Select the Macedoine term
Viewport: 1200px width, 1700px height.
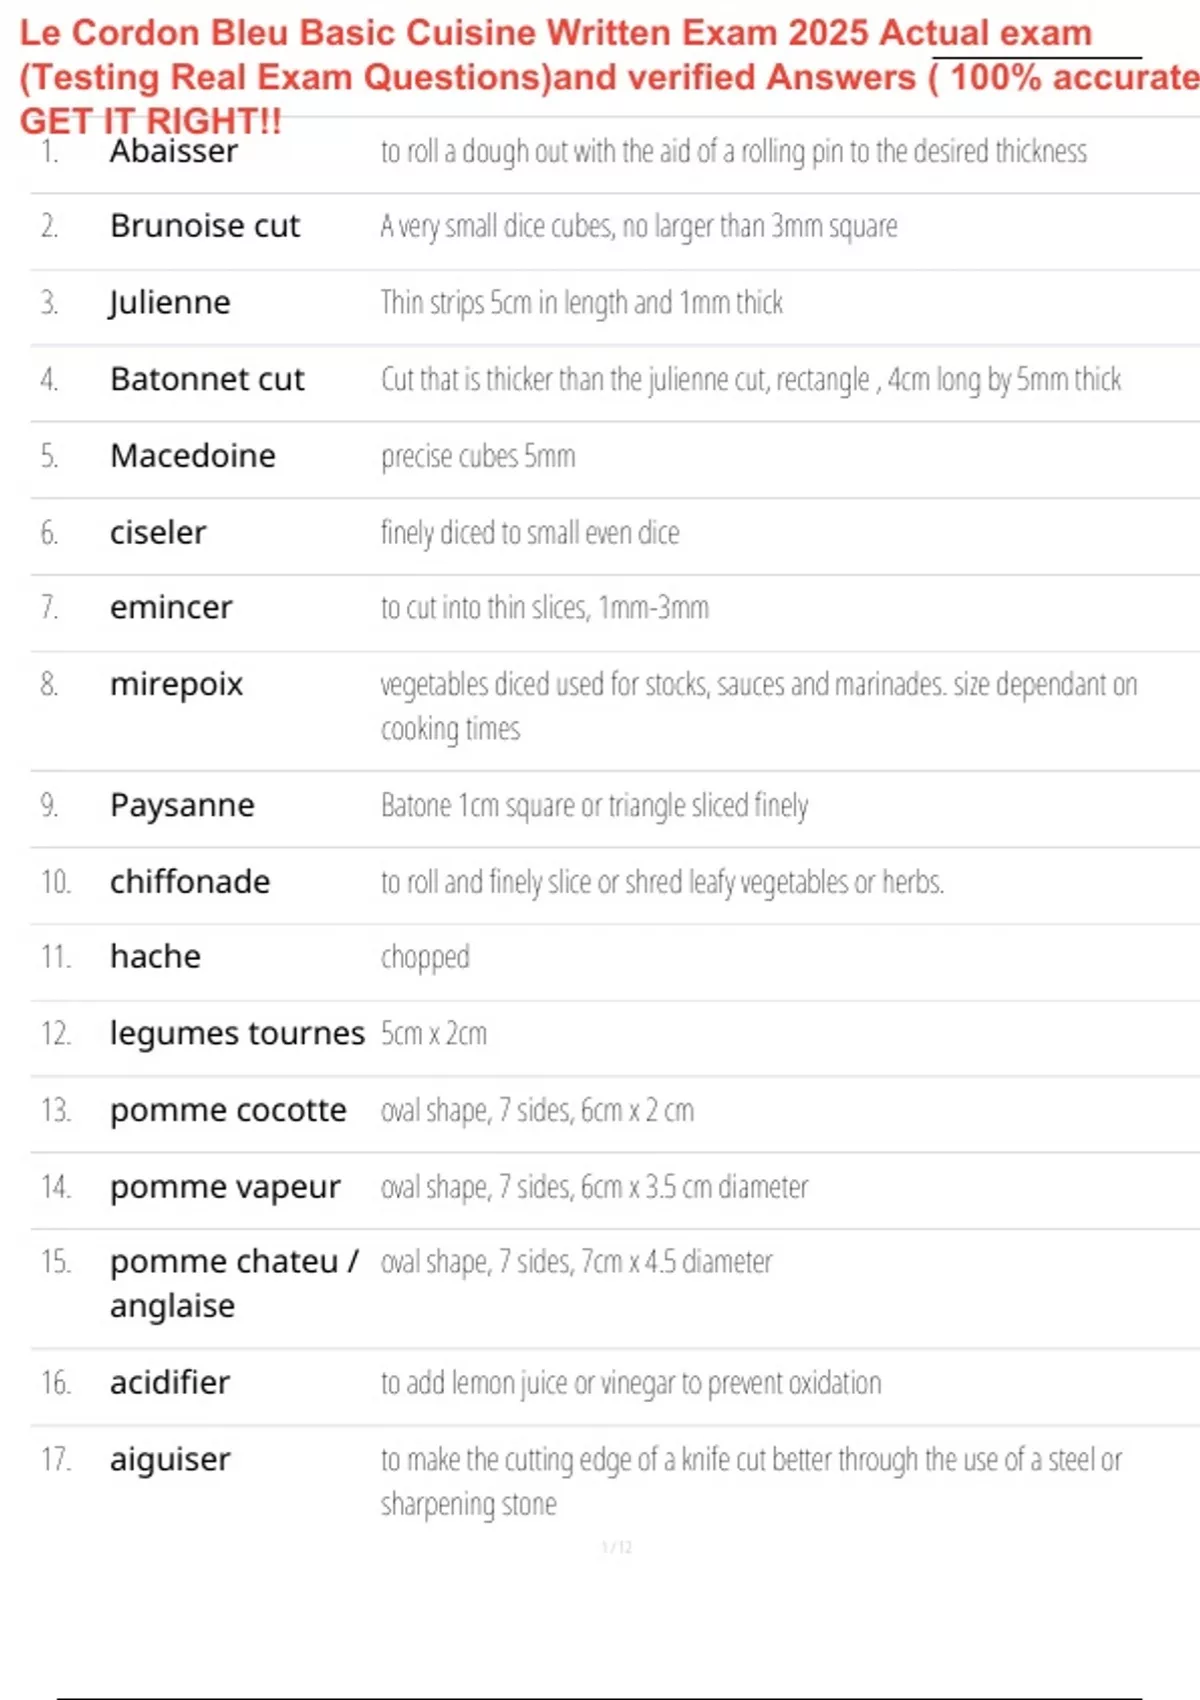[x=193, y=456]
